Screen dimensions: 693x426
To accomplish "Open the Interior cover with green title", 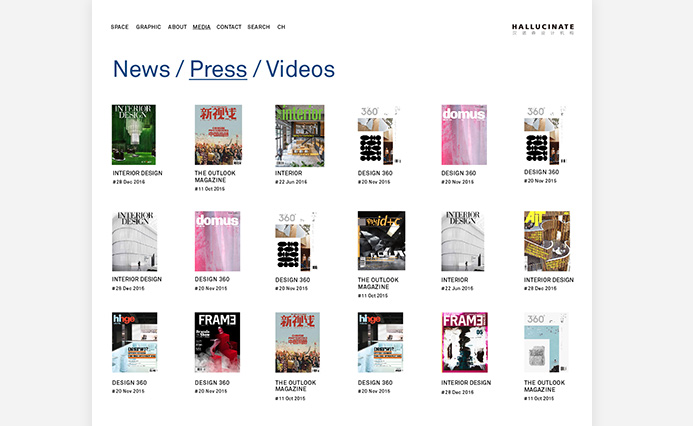I will click(300, 136).
